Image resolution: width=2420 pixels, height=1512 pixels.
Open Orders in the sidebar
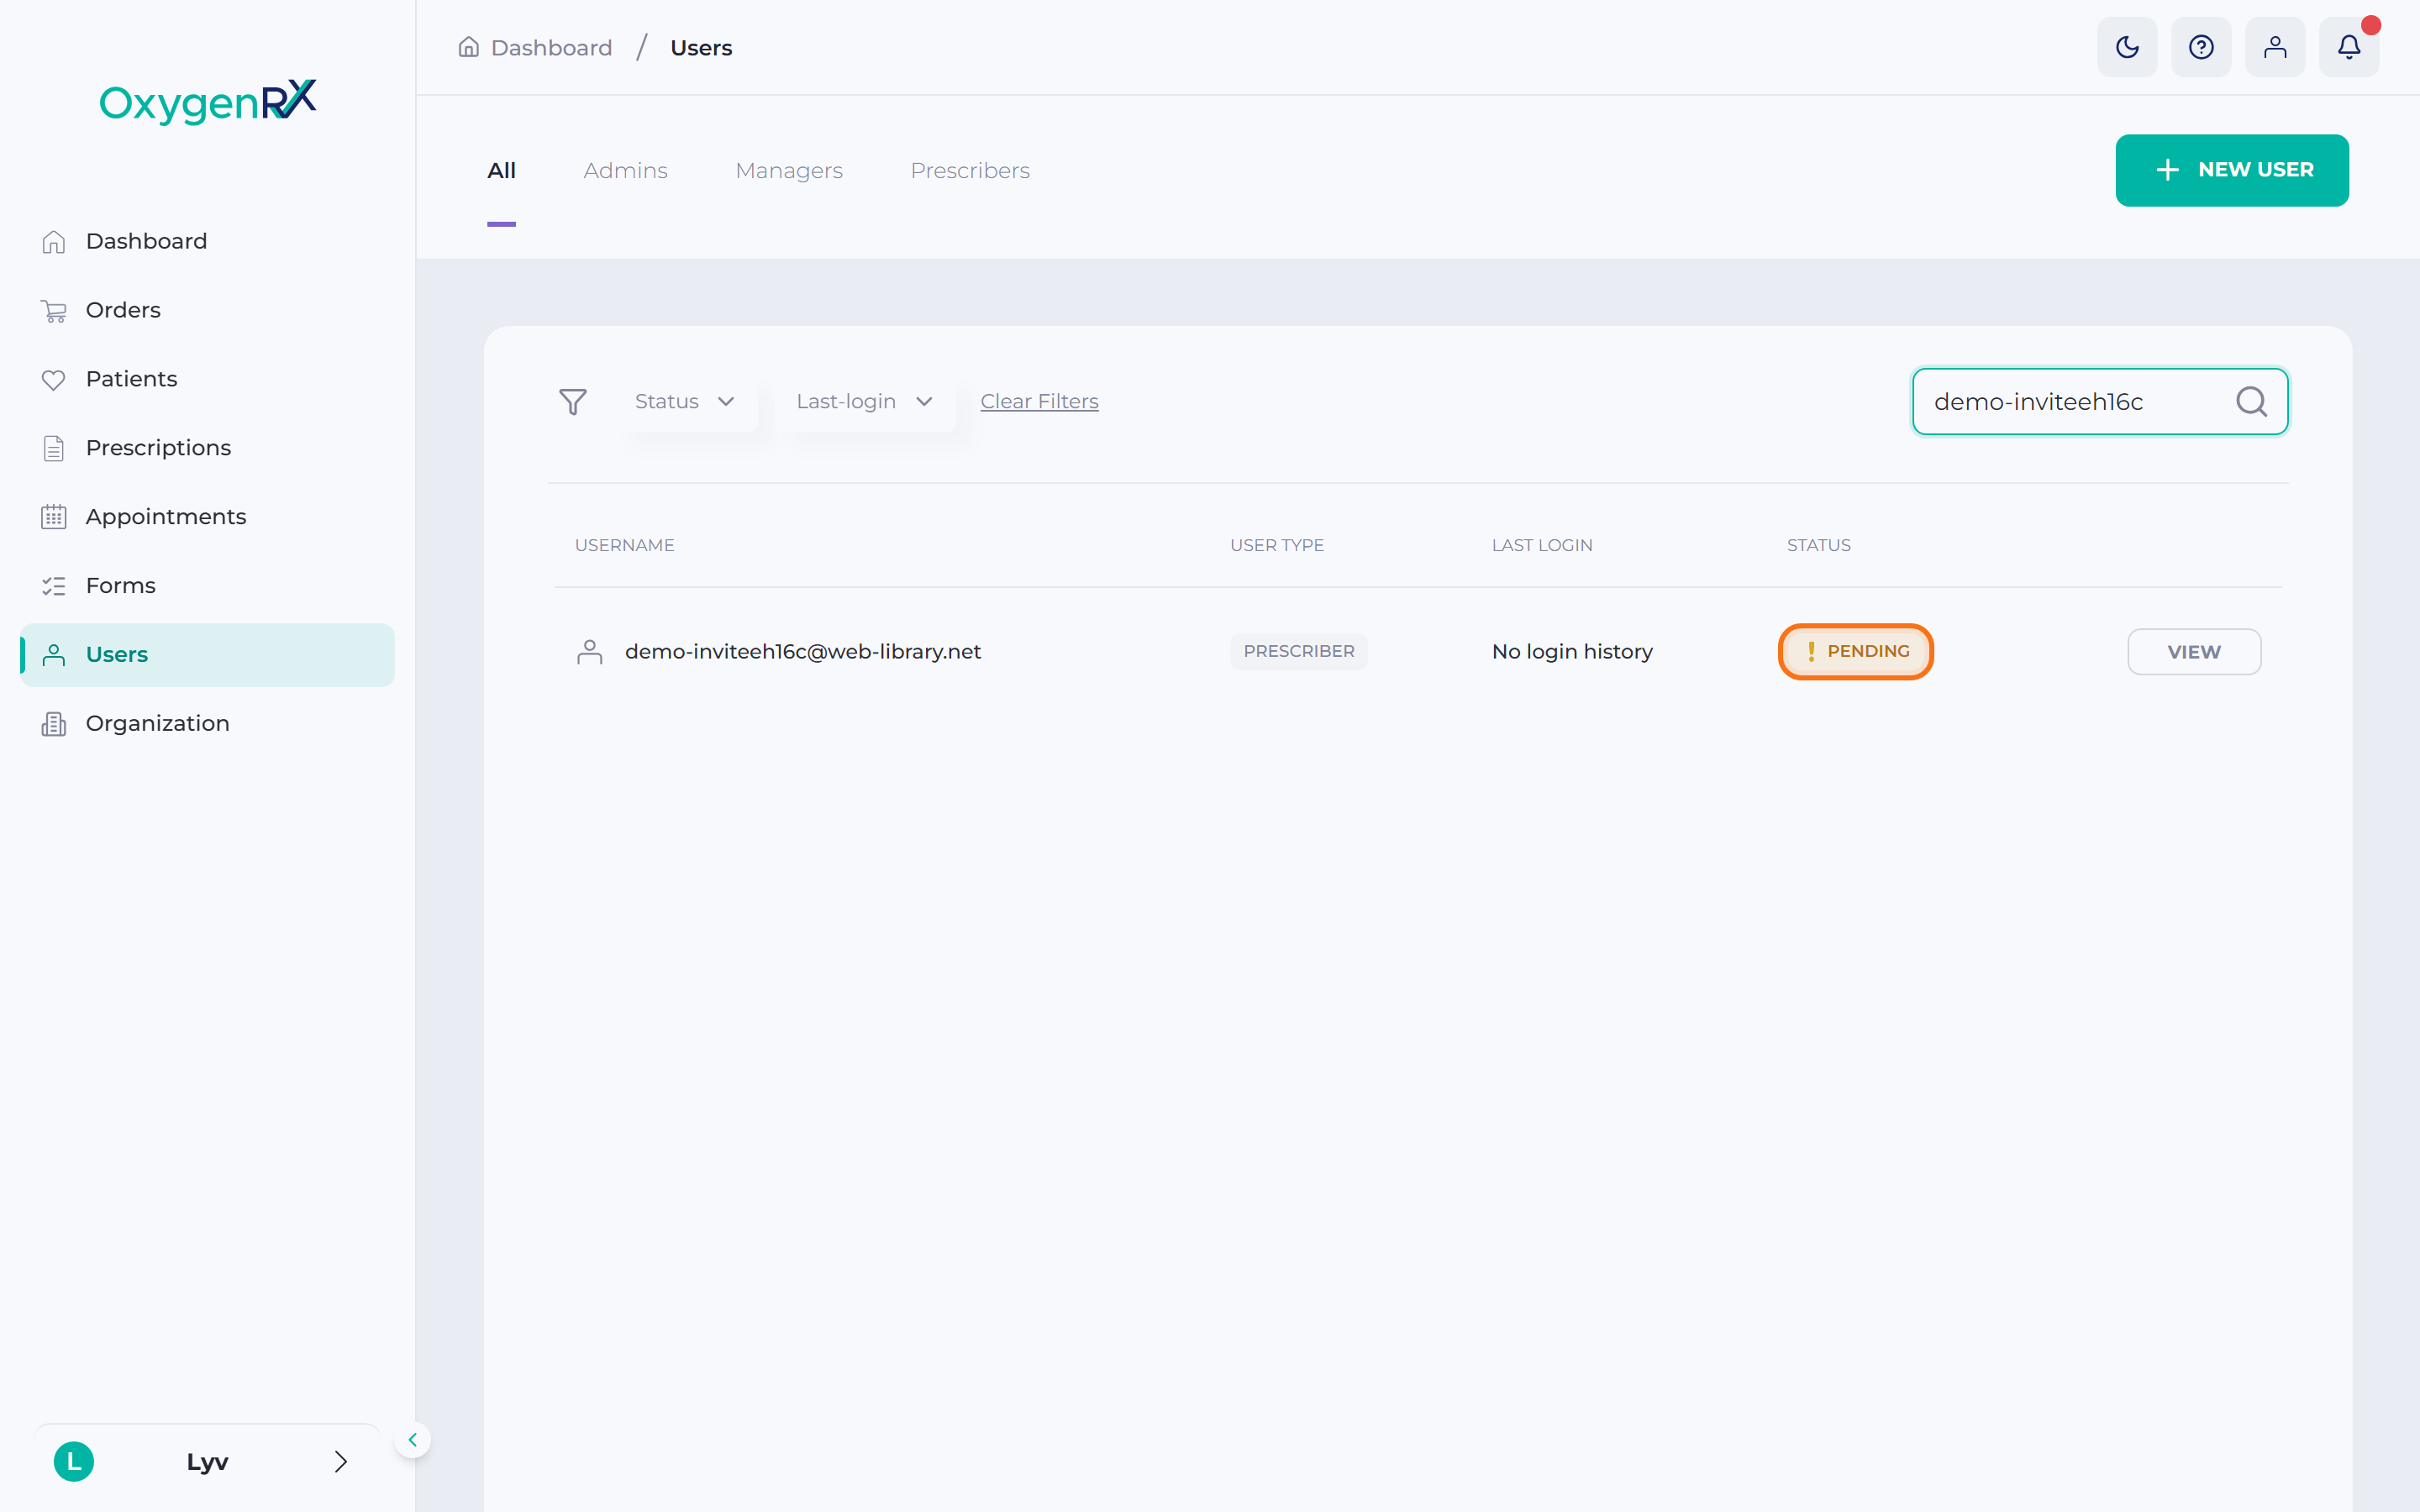208,310
